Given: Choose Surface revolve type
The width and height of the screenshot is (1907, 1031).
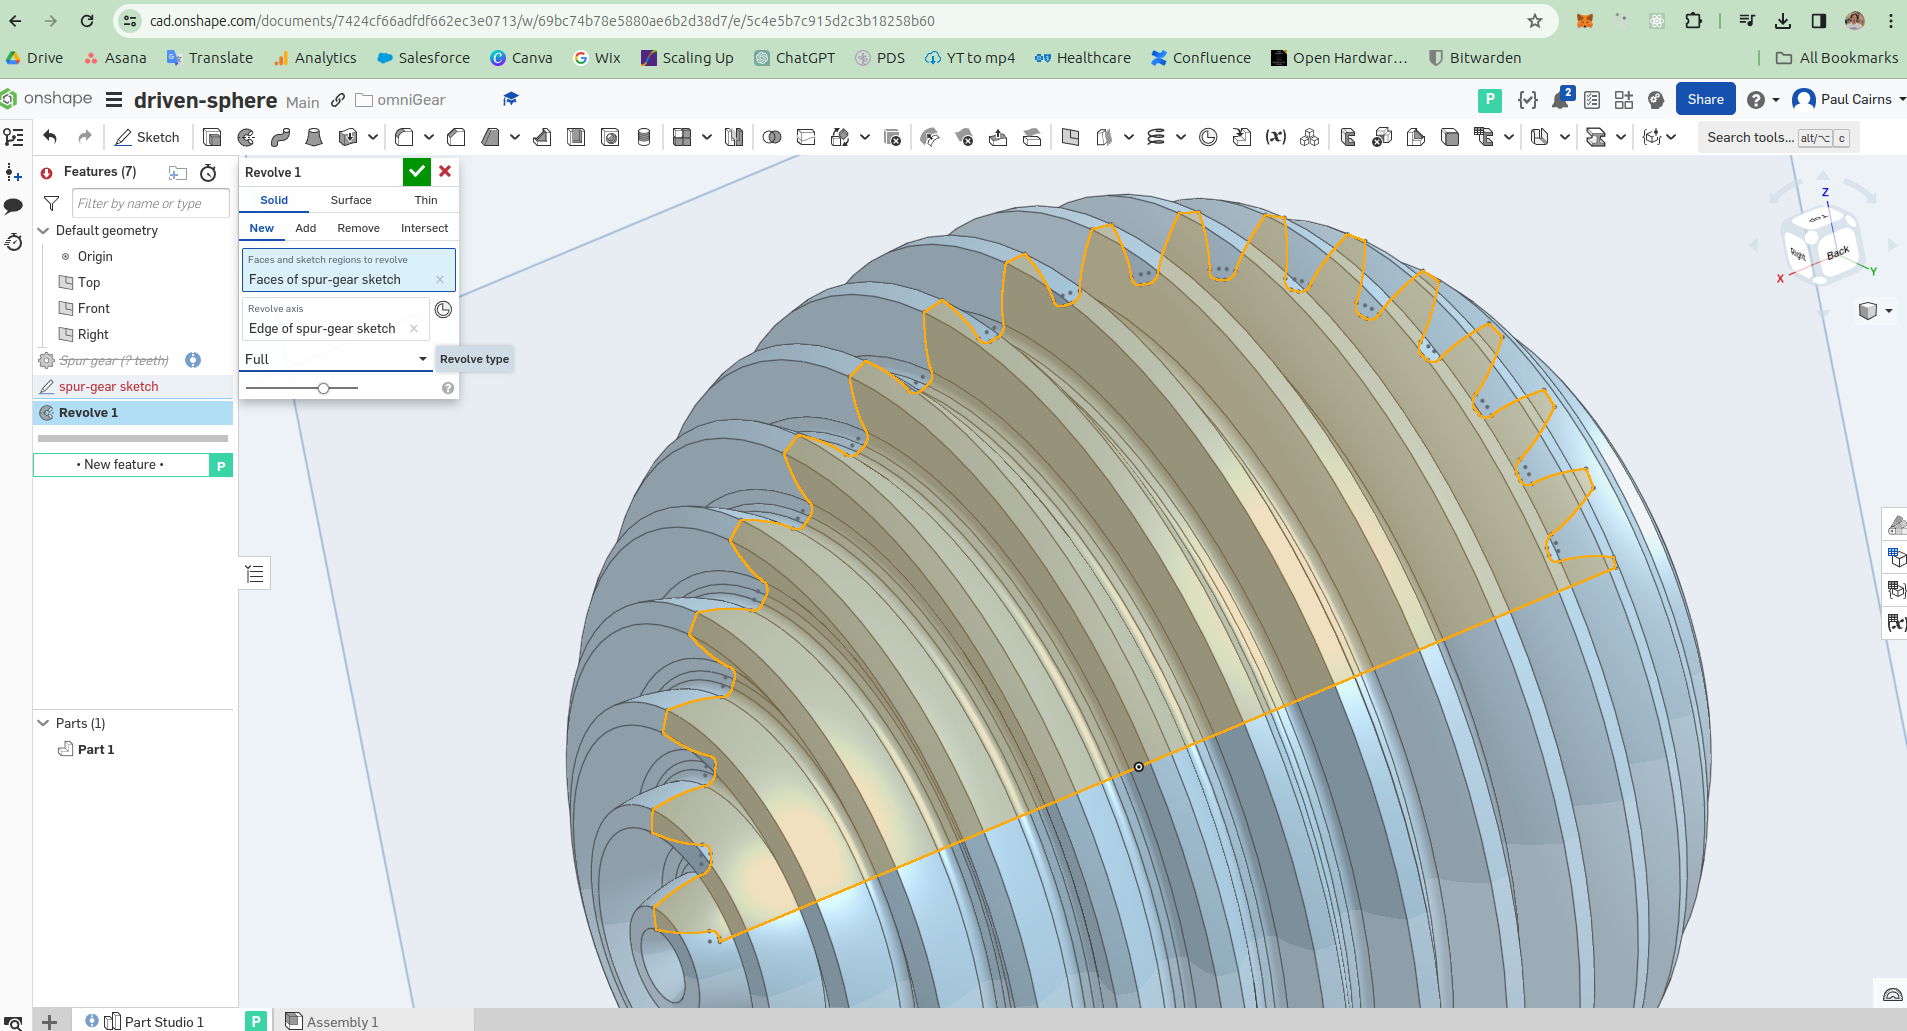Looking at the screenshot, I should click(x=351, y=200).
